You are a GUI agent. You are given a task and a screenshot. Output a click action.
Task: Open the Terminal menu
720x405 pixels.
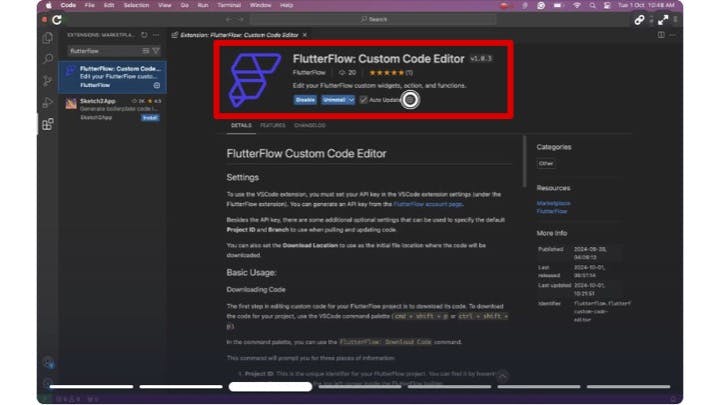click(229, 6)
